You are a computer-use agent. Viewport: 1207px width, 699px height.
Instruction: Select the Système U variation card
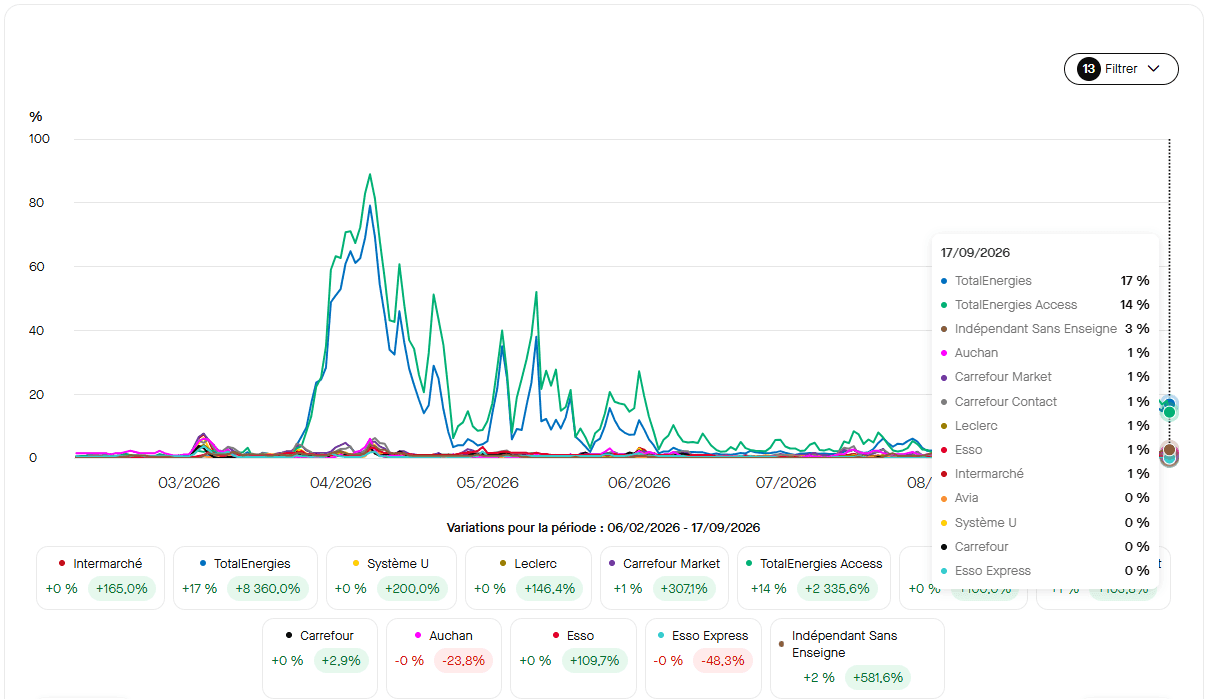pos(390,577)
